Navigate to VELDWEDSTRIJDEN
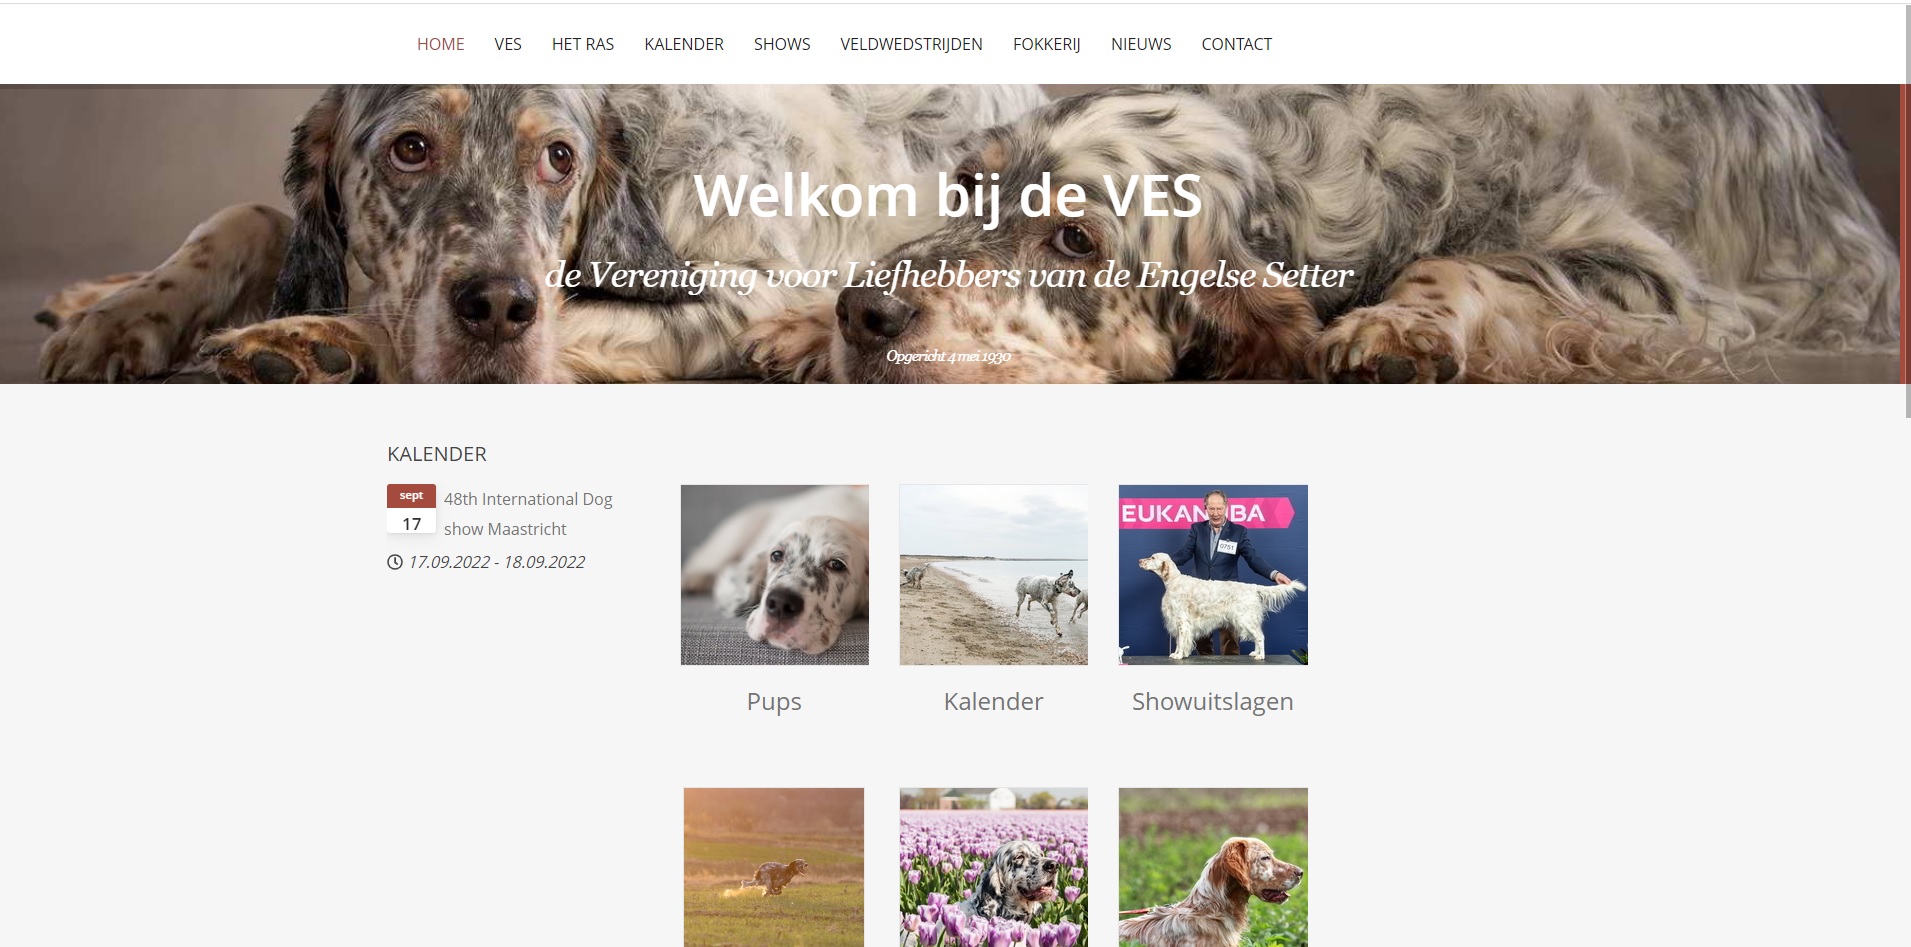The width and height of the screenshot is (1911, 947). pos(911,44)
